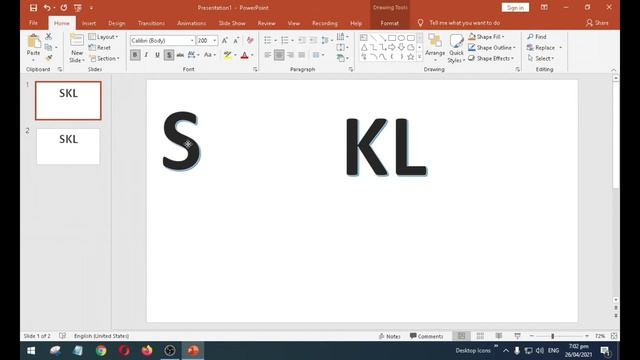Open the Layout dropdown
Image resolution: width=640 pixels, height=360 pixels.
click(x=104, y=37)
